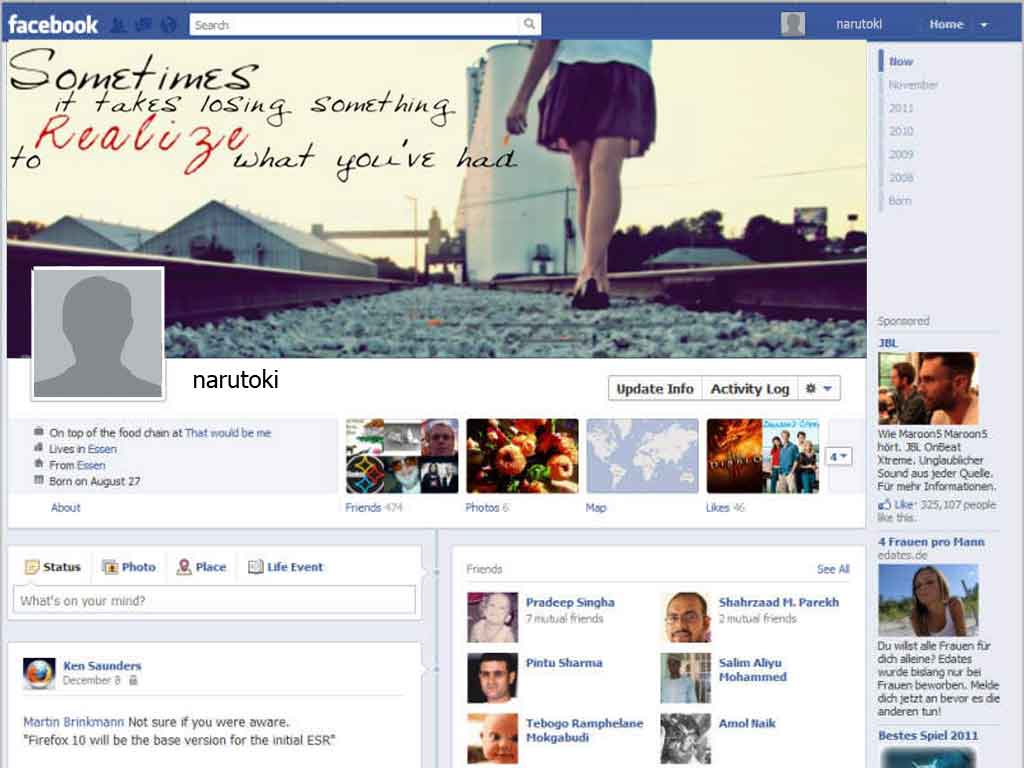1024x768 pixels.
Task: Open the messages icon in top bar
Action: [x=143, y=25]
